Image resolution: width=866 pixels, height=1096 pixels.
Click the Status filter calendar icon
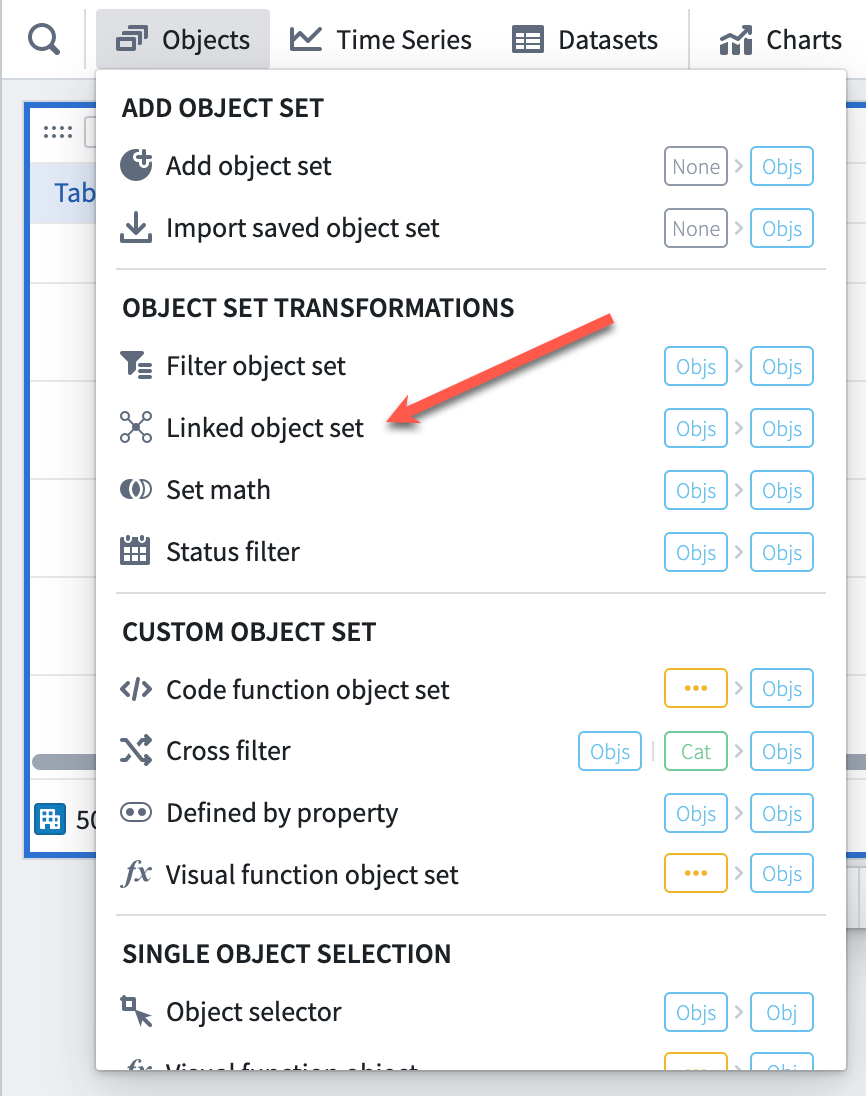[135, 551]
